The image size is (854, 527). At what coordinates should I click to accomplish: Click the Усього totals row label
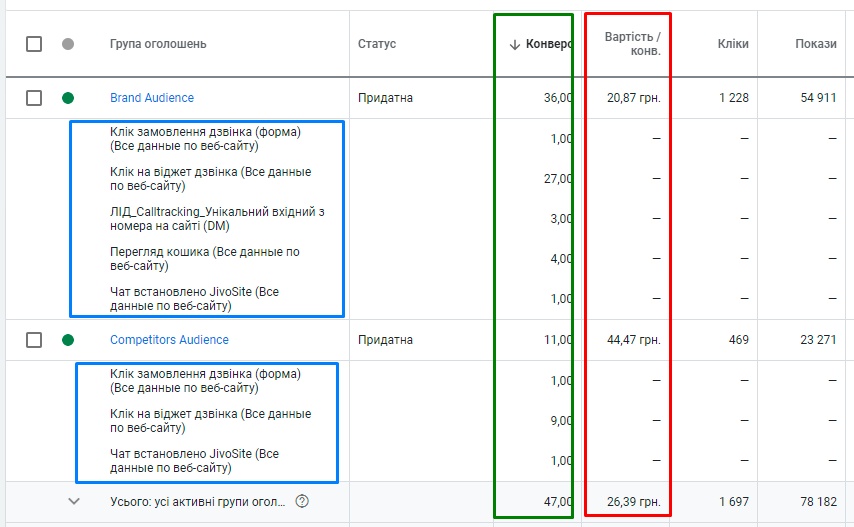tap(197, 502)
